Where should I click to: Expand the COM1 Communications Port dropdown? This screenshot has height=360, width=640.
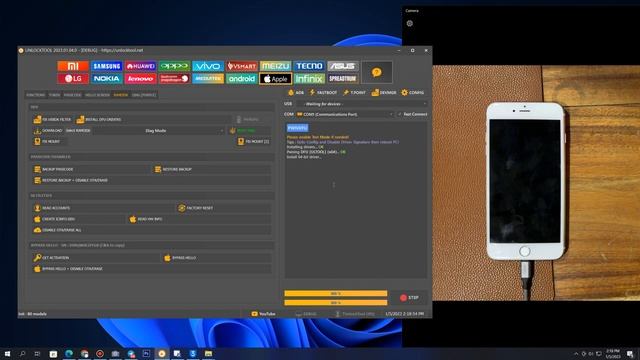(344, 114)
